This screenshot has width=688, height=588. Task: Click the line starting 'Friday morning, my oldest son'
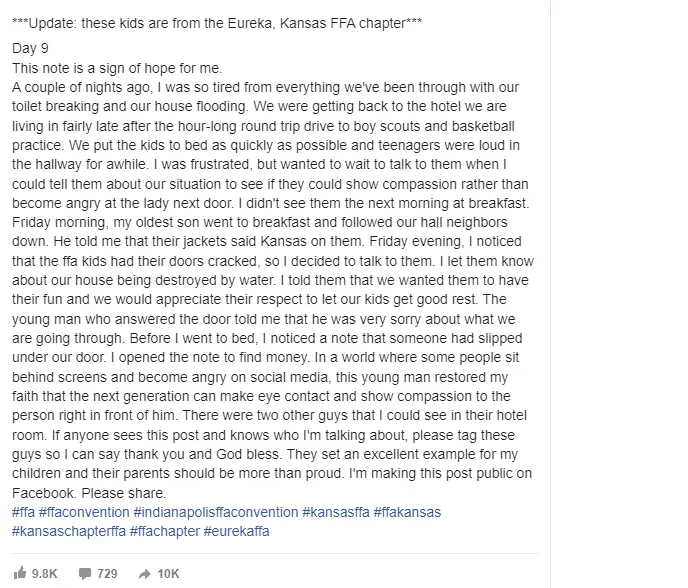point(259,222)
